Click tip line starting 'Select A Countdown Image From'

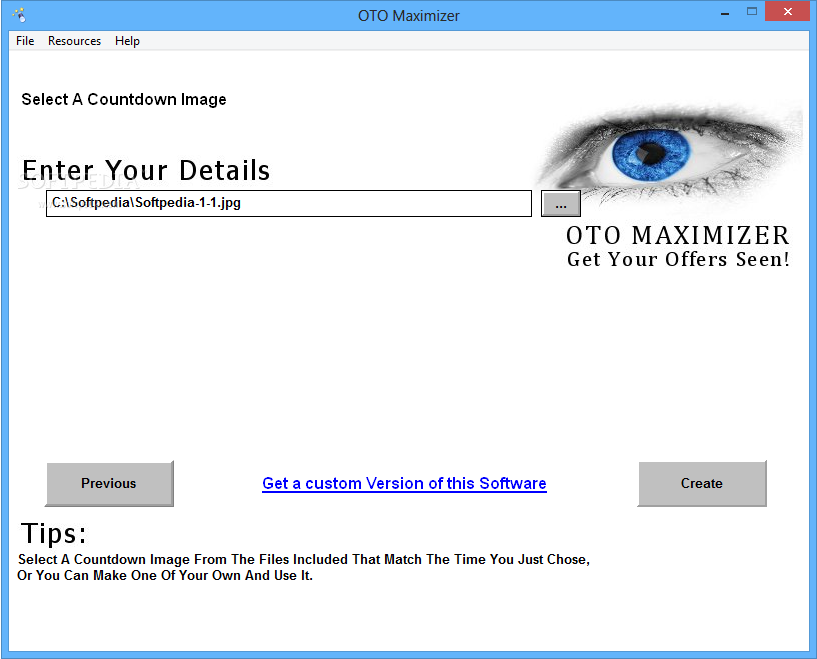304,559
